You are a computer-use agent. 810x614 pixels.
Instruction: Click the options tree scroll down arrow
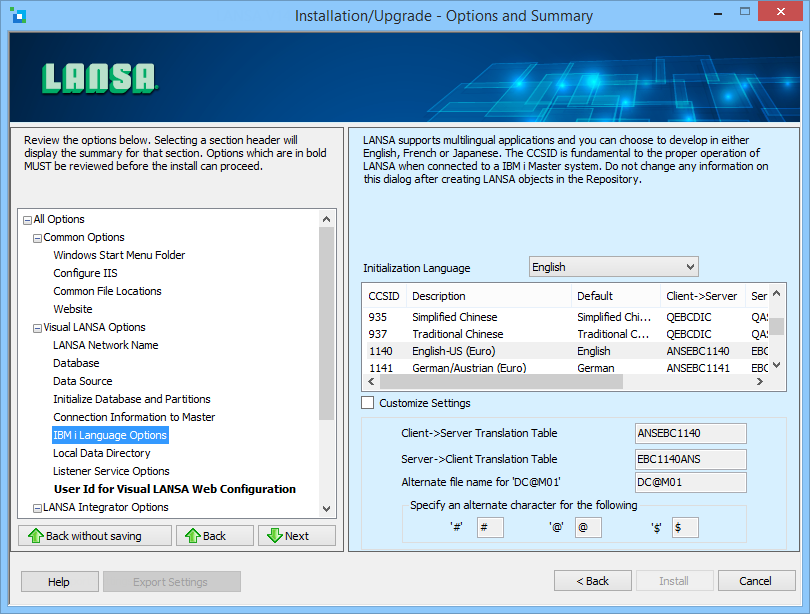click(x=326, y=509)
